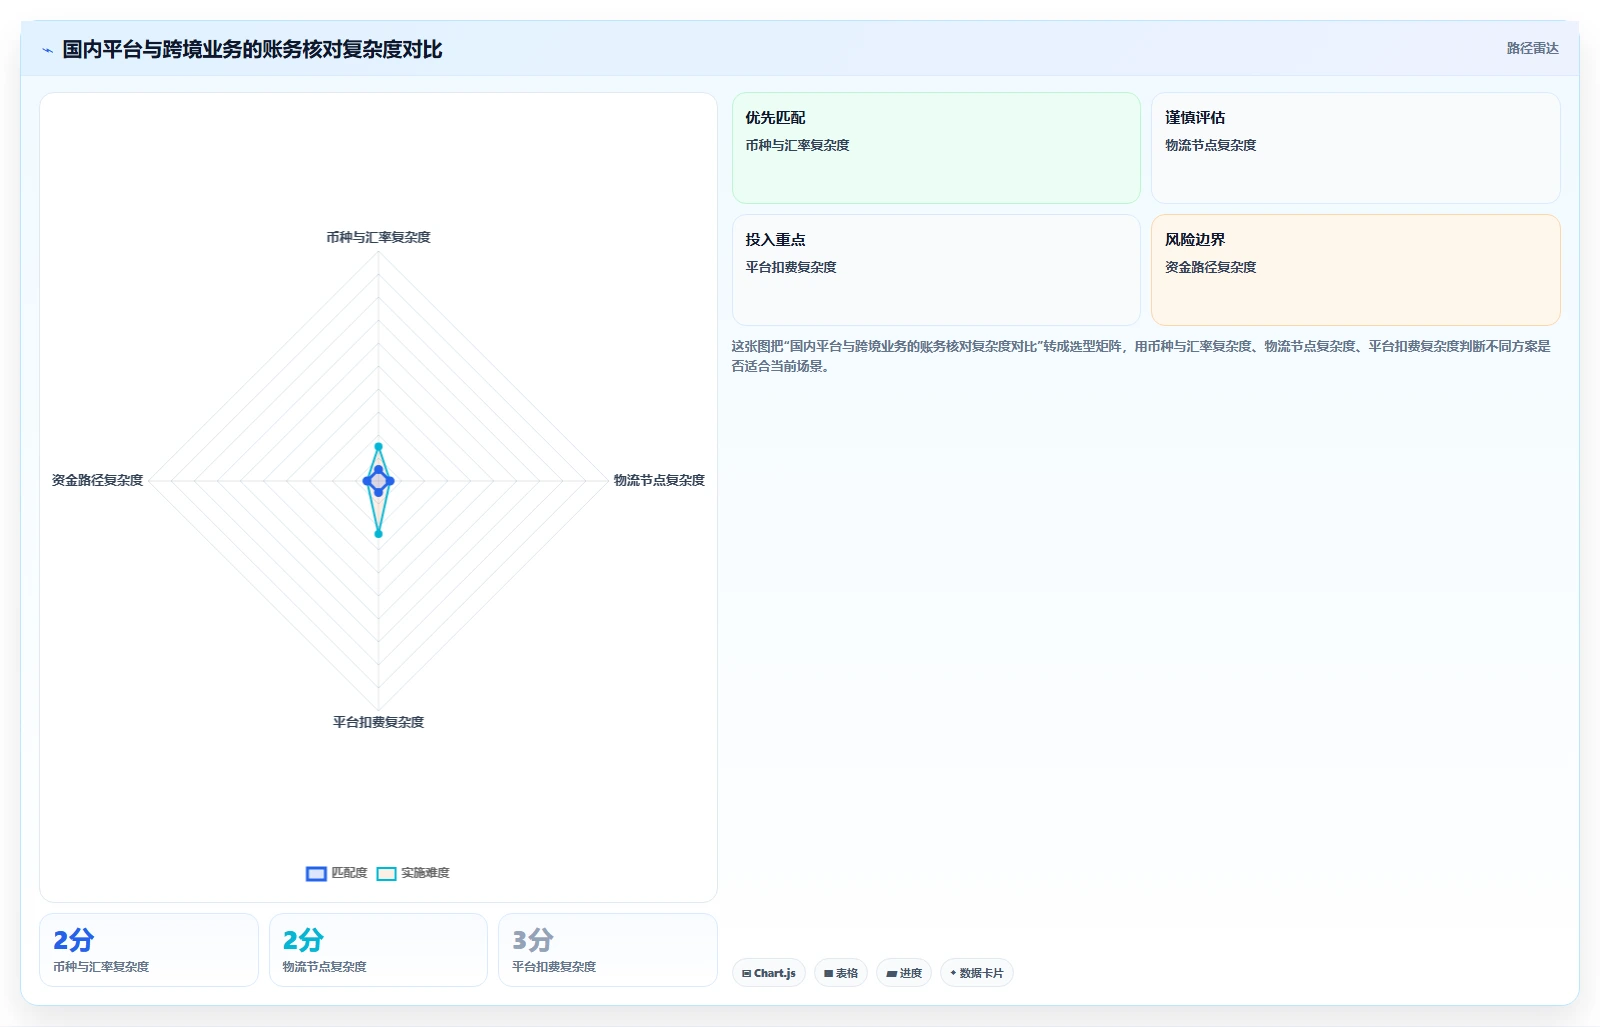This screenshot has width=1600, height=1027.
Task: Click the 数据卡片 tag chip
Action: 977,973
